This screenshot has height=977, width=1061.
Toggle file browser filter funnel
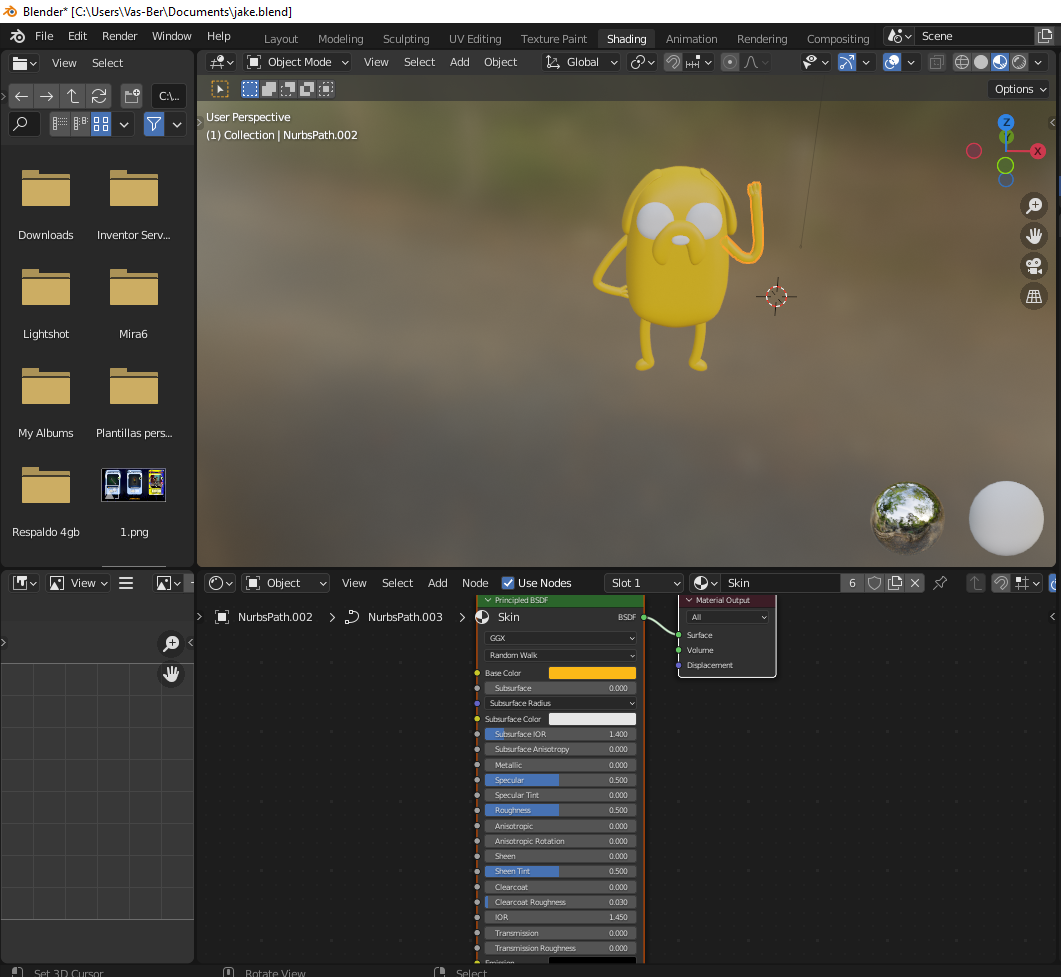click(154, 124)
